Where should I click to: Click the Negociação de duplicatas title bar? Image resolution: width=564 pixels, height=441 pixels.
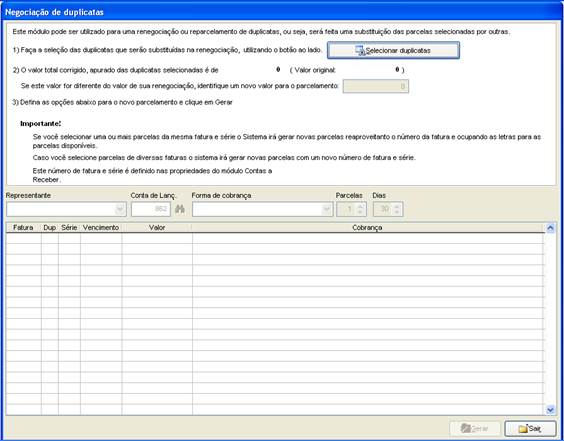point(282,12)
